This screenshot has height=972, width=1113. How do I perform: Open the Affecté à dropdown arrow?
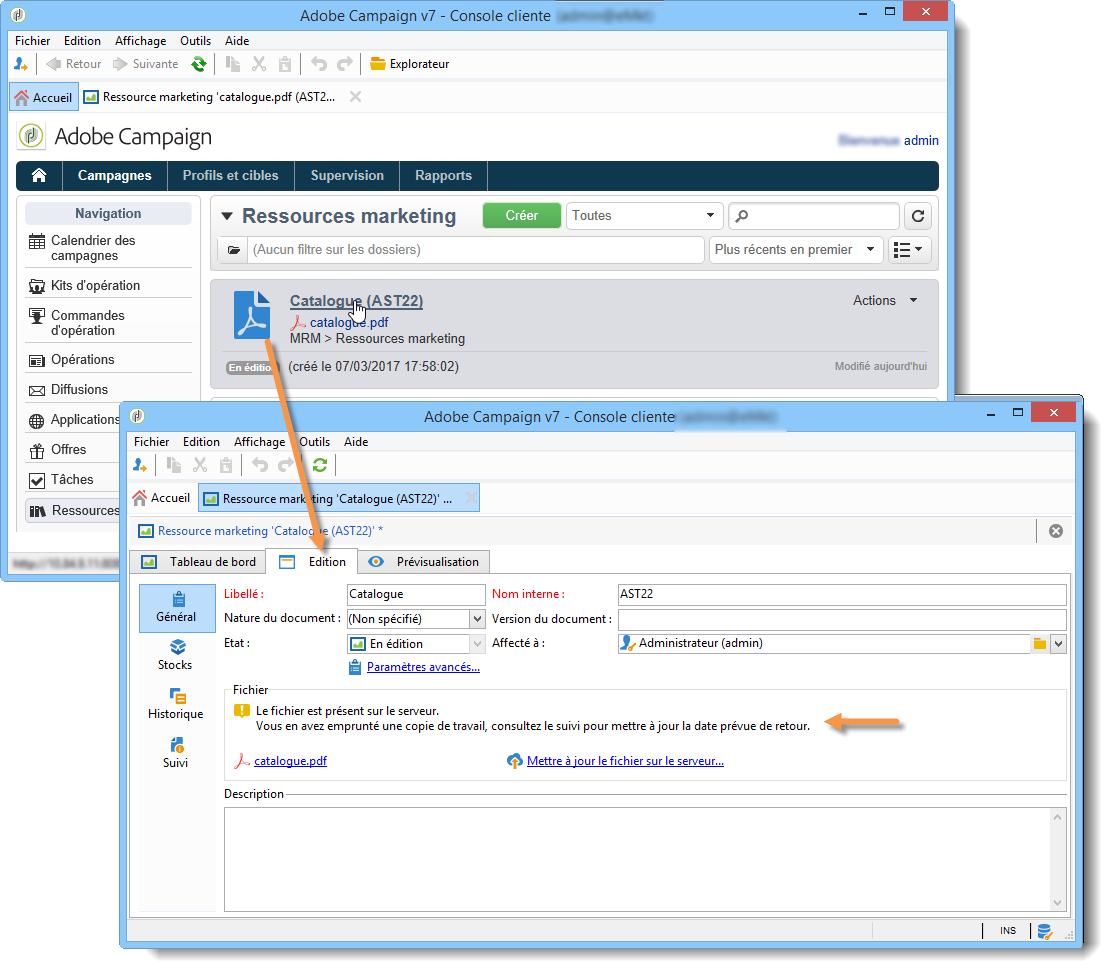click(x=1058, y=644)
